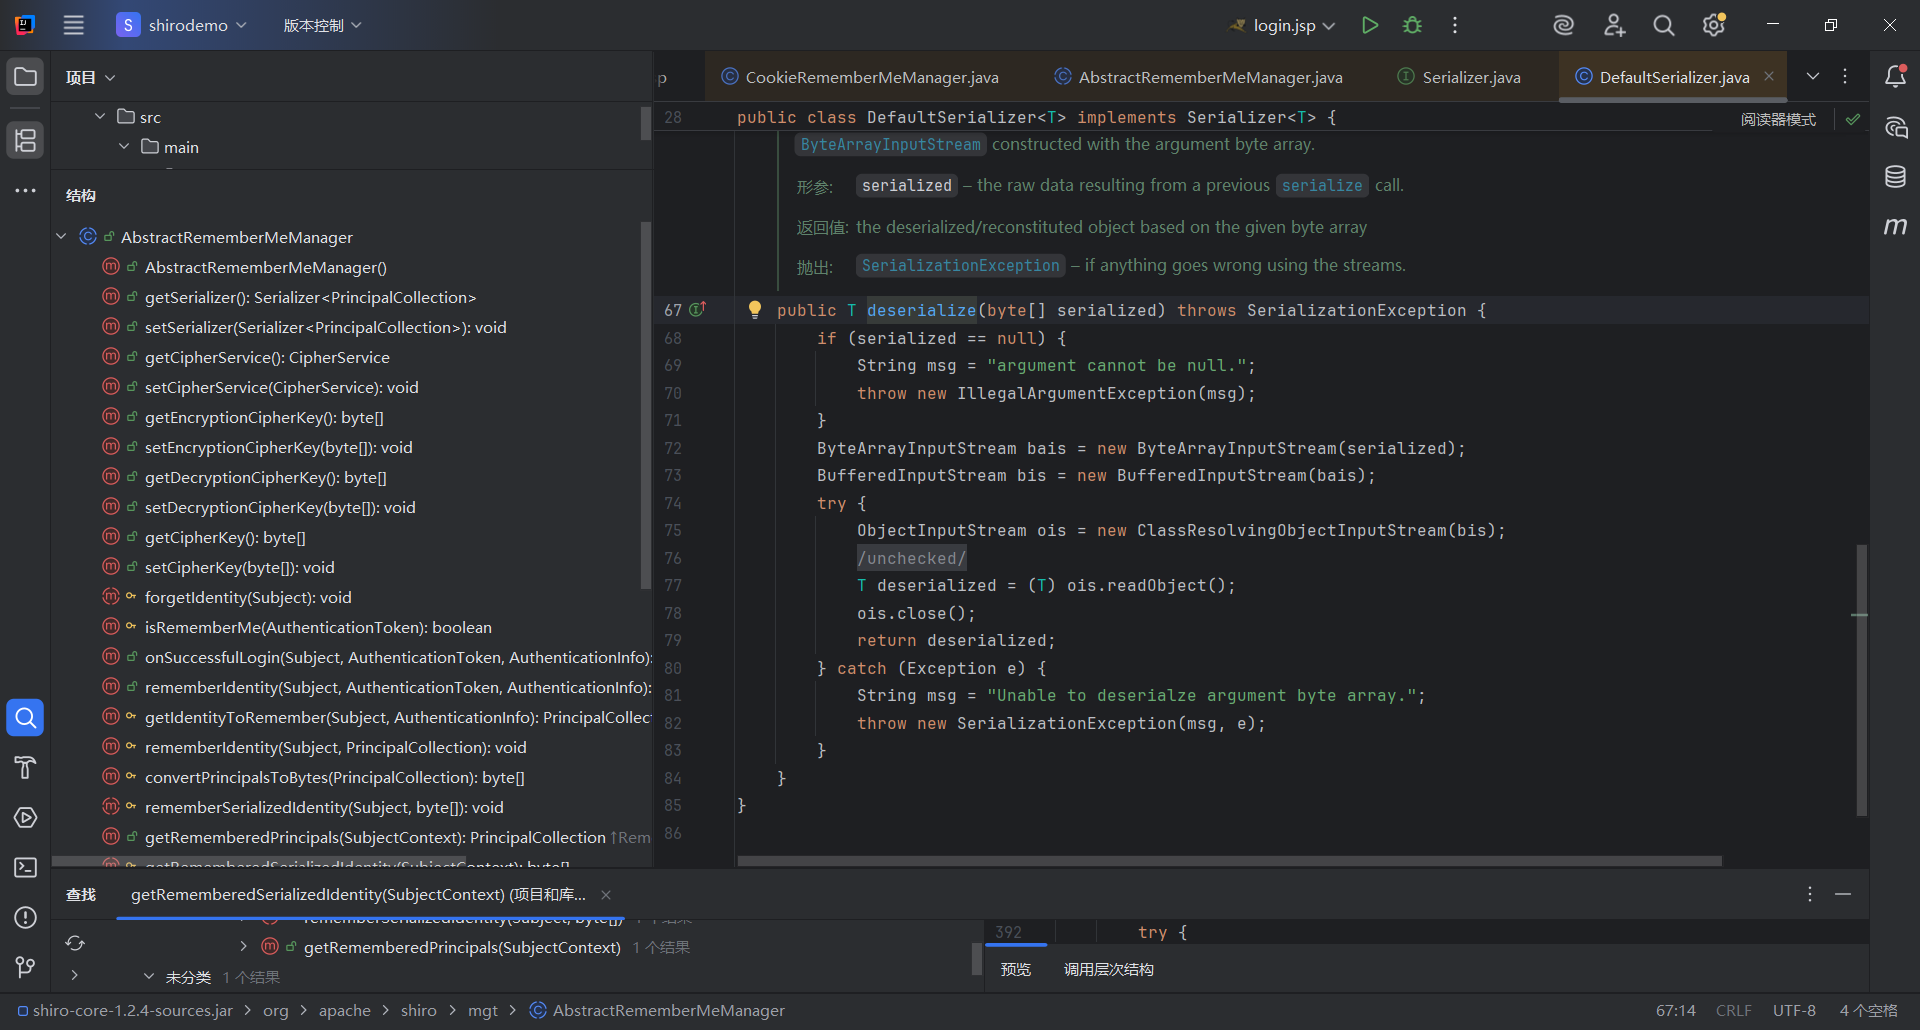Screen dimensions: 1920x1030
Task: Open the Maven tool window
Action: click(1895, 227)
